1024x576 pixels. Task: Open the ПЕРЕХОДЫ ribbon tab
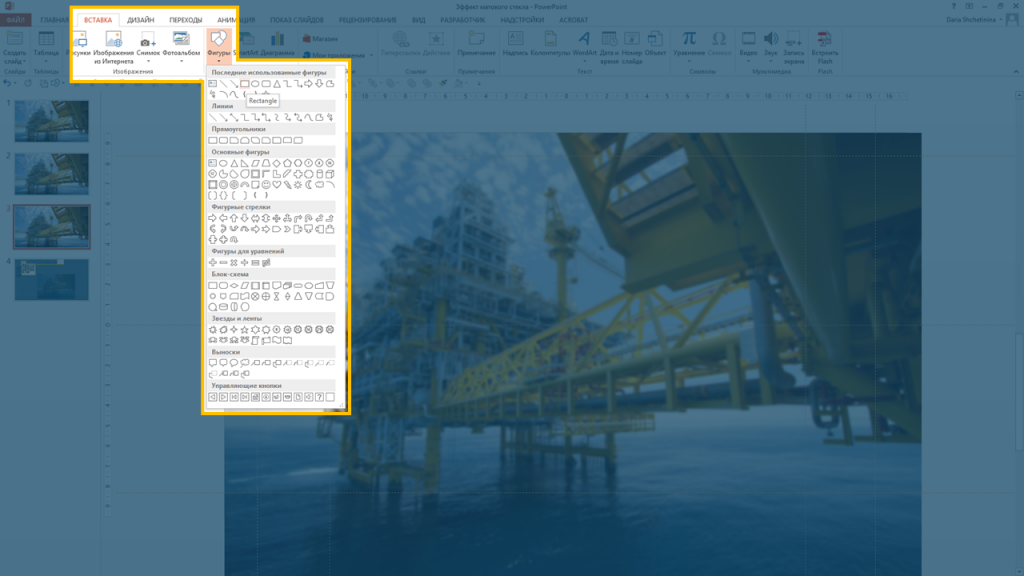click(x=185, y=20)
